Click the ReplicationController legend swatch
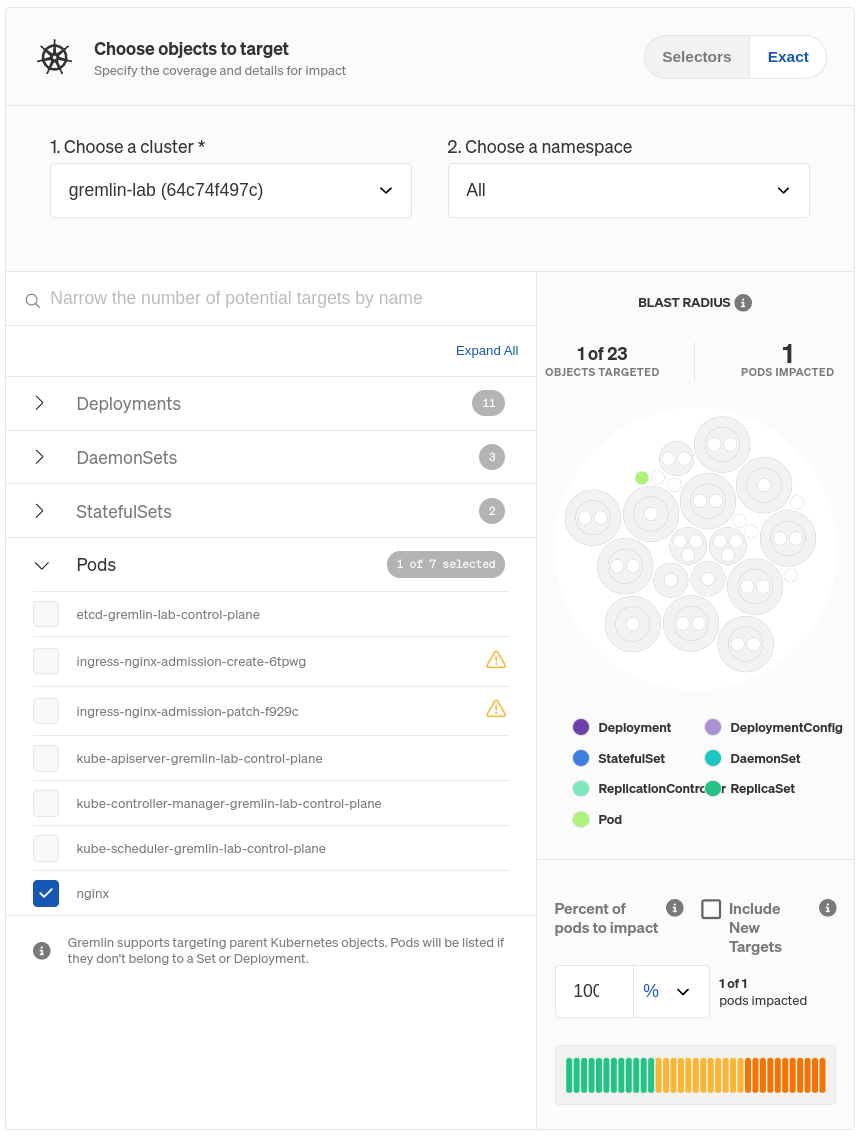 (581, 788)
